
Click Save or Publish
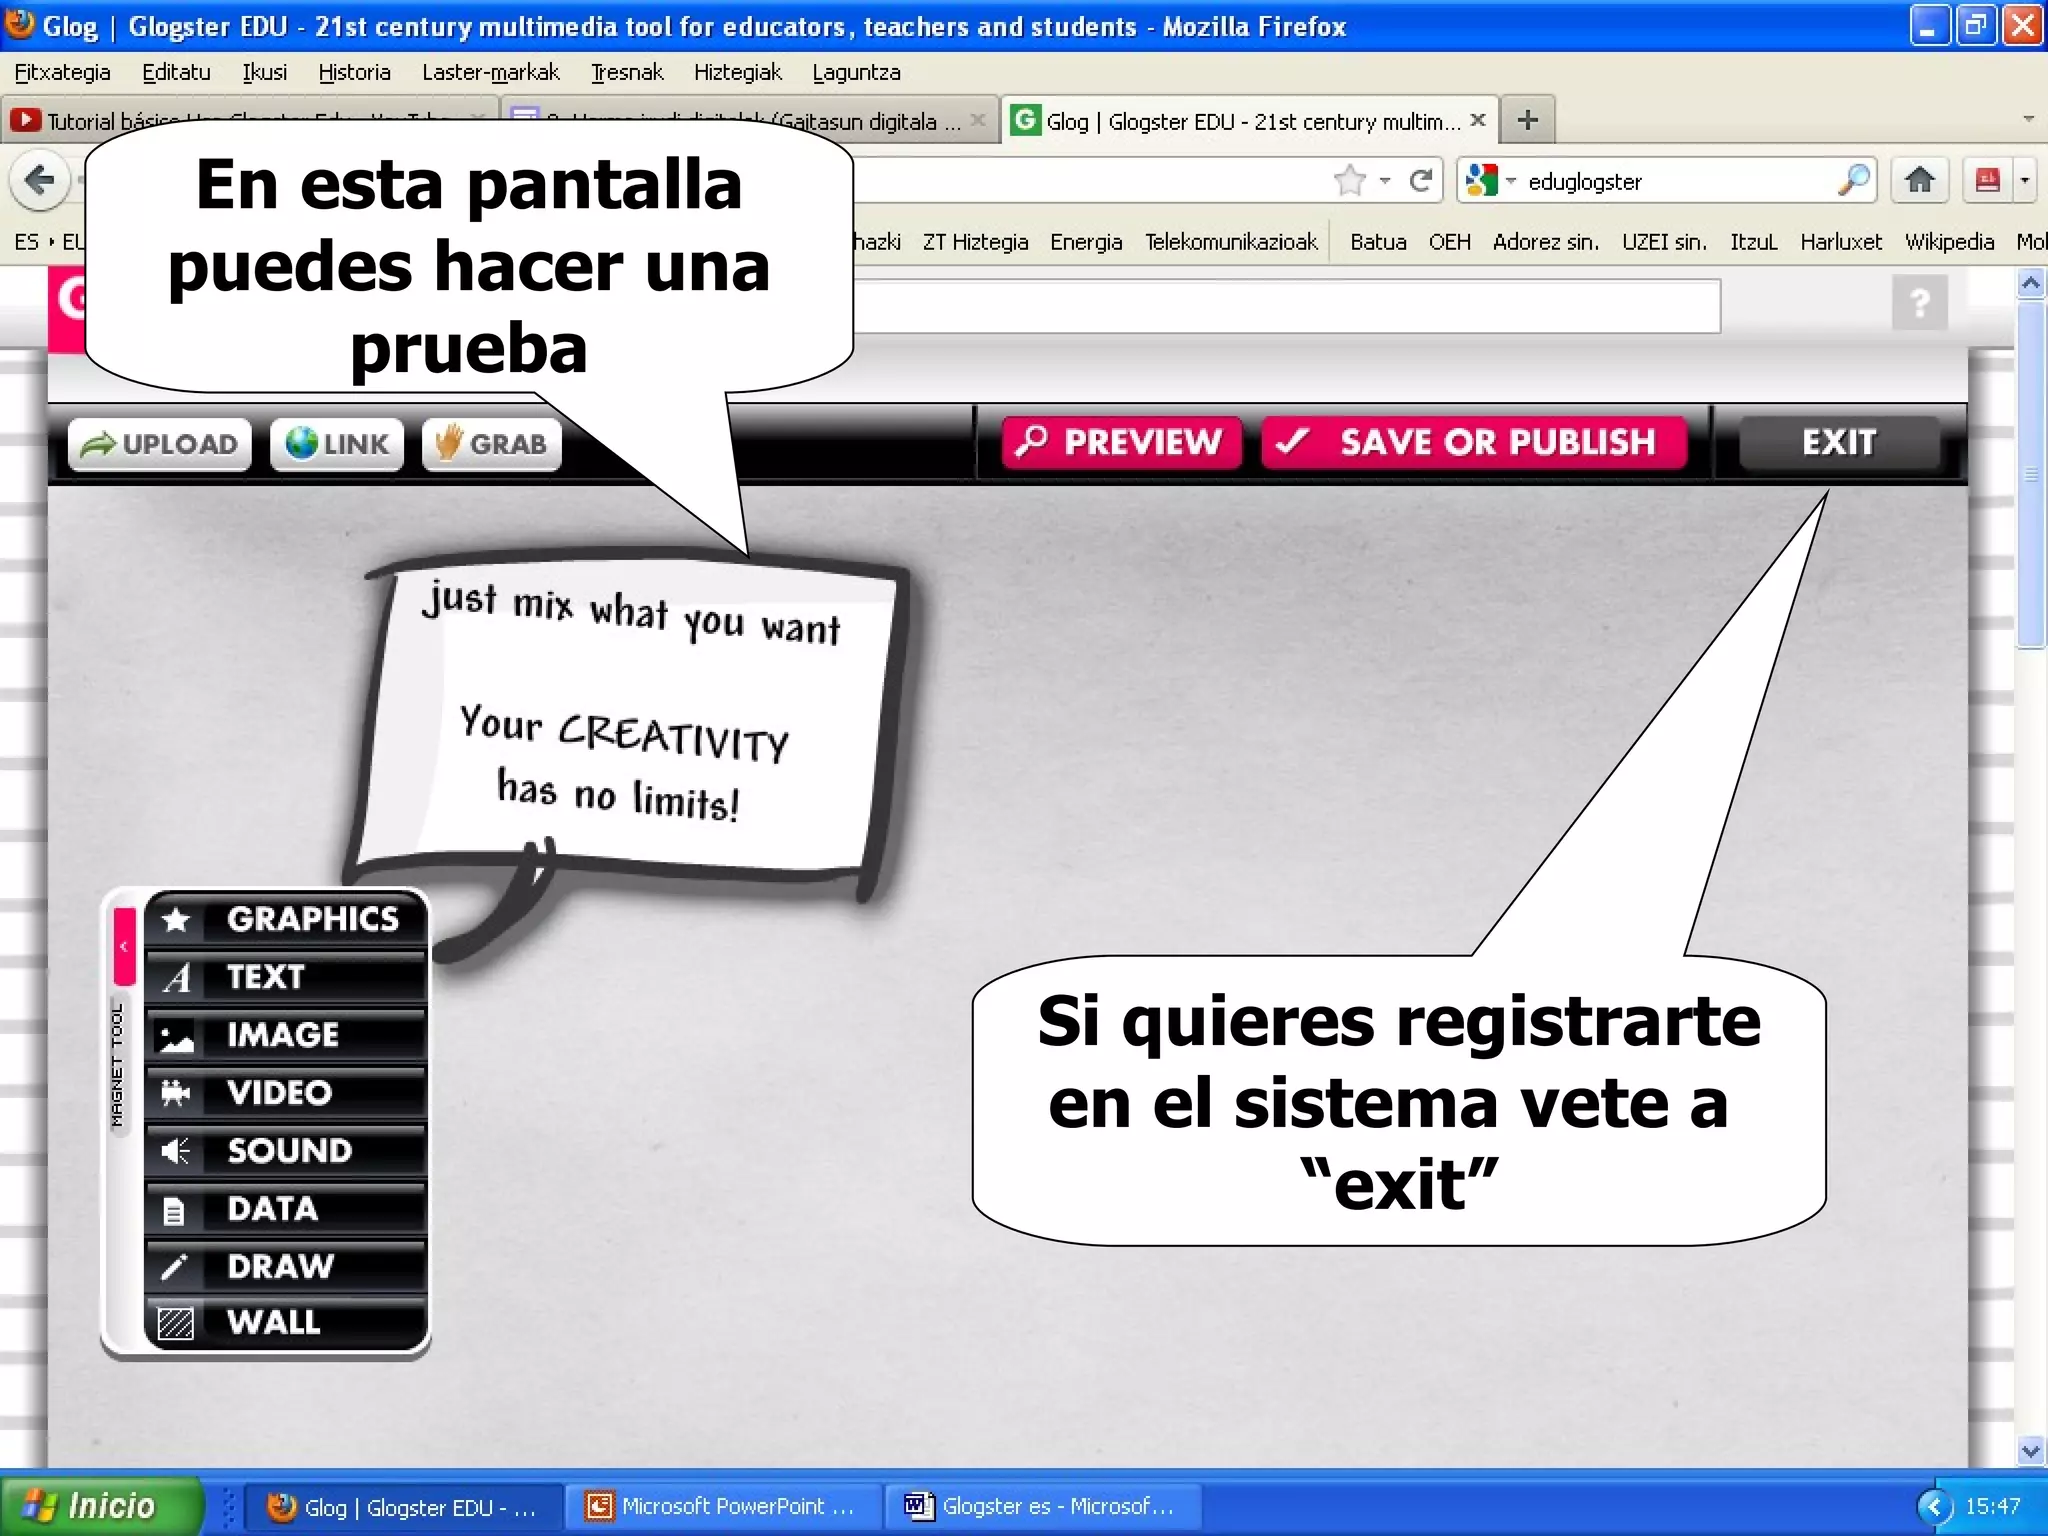click(1474, 442)
